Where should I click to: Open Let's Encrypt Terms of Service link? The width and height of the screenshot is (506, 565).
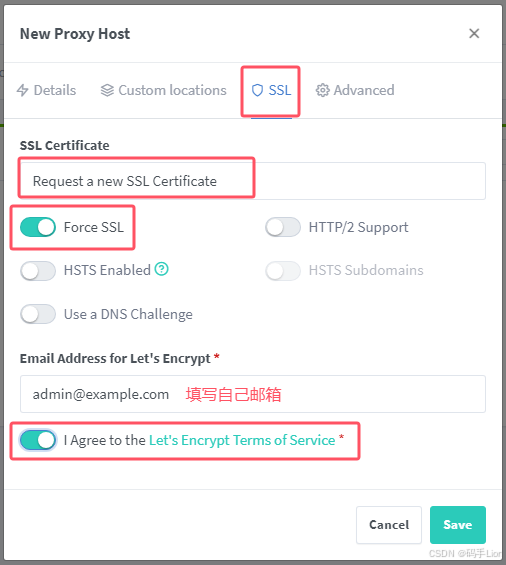pos(242,440)
